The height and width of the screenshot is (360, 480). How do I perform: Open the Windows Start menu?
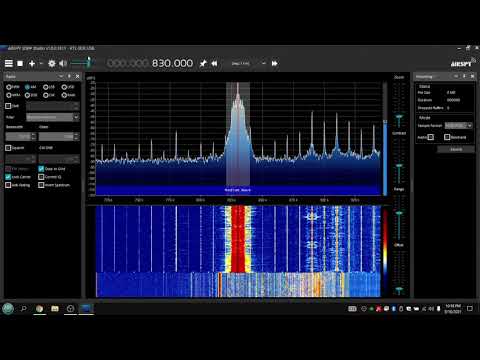pos(8,309)
